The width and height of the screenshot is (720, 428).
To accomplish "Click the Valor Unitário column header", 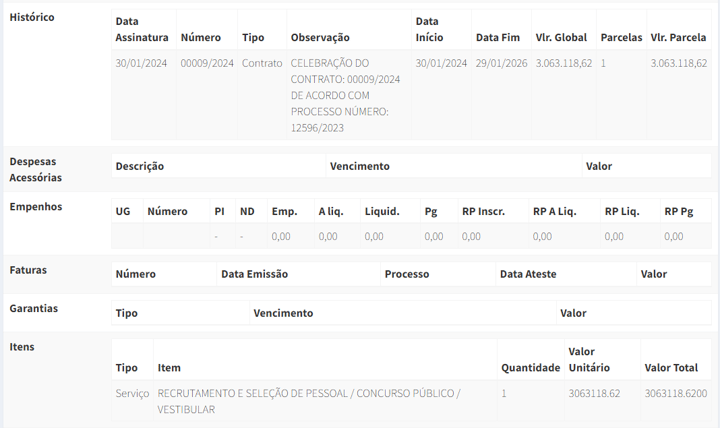I will (589, 360).
